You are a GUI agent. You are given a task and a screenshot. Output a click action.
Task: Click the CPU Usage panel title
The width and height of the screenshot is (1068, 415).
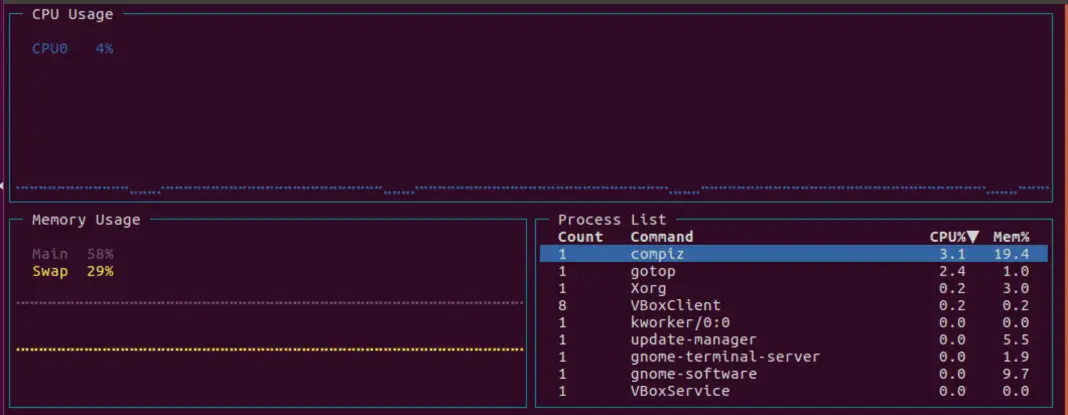(73, 14)
